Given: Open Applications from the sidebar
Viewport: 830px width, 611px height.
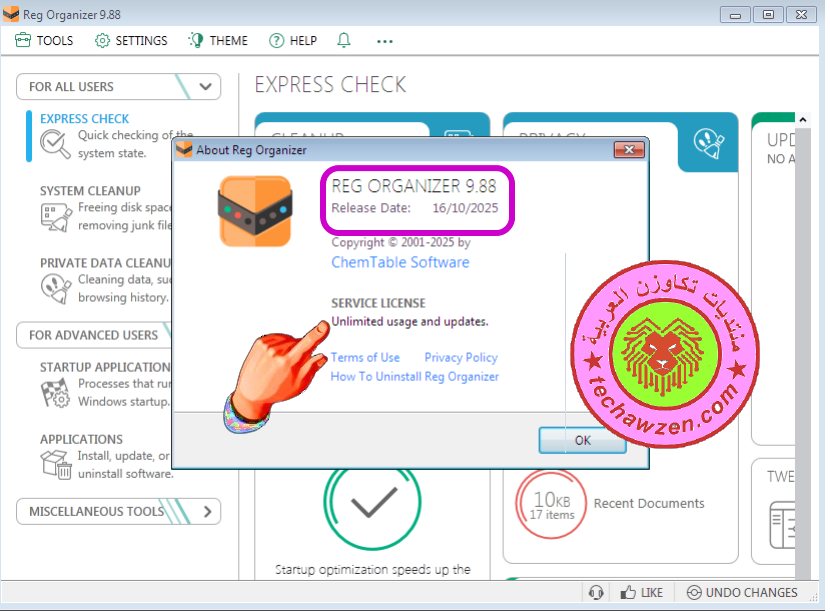Looking at the screenshot, I should [x=82, y=439].
